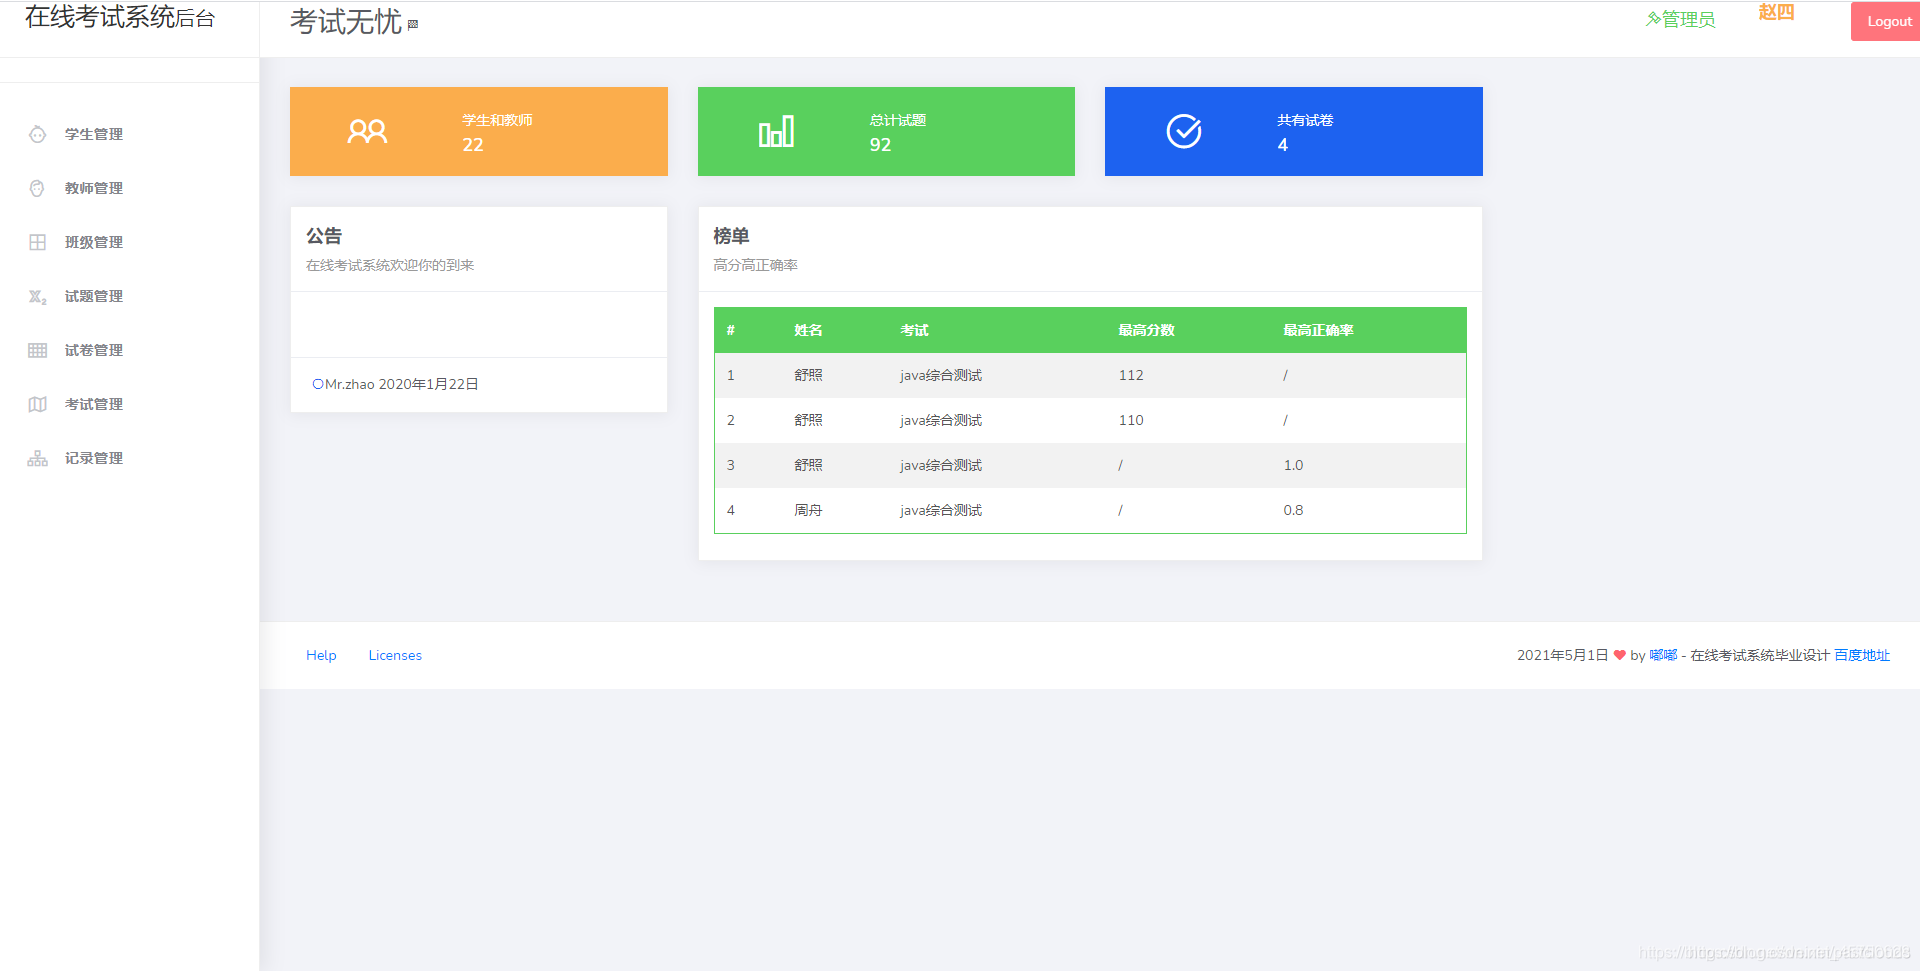This screenshot has height=971, width=1920.
Task: Click Mr.zhao 2020年1月22日 signature
Action: coord(402,384)
